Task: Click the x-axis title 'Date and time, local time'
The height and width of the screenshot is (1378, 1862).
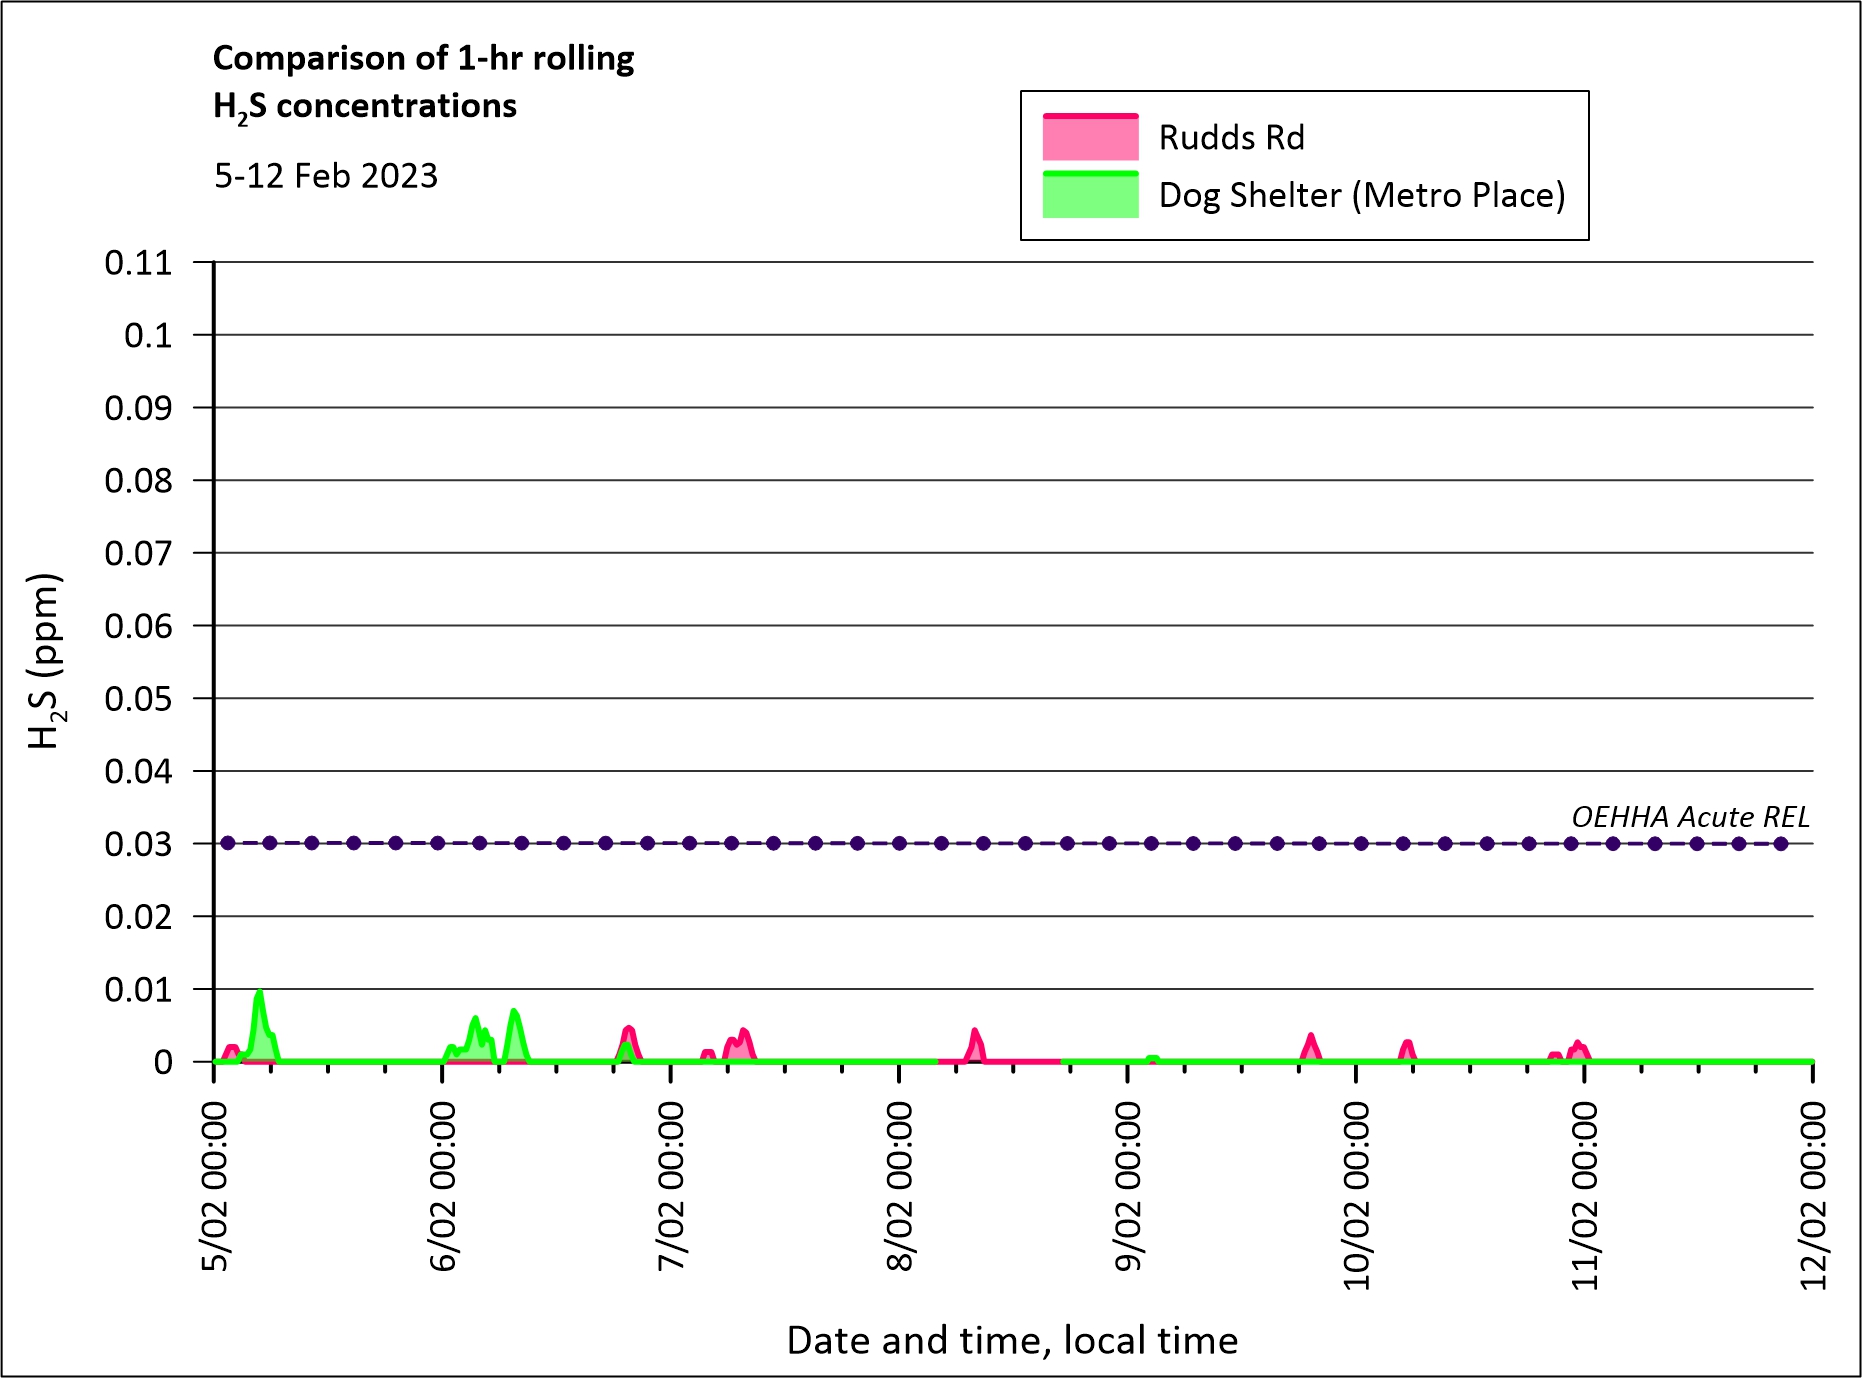Action: click(1012, 1340)
